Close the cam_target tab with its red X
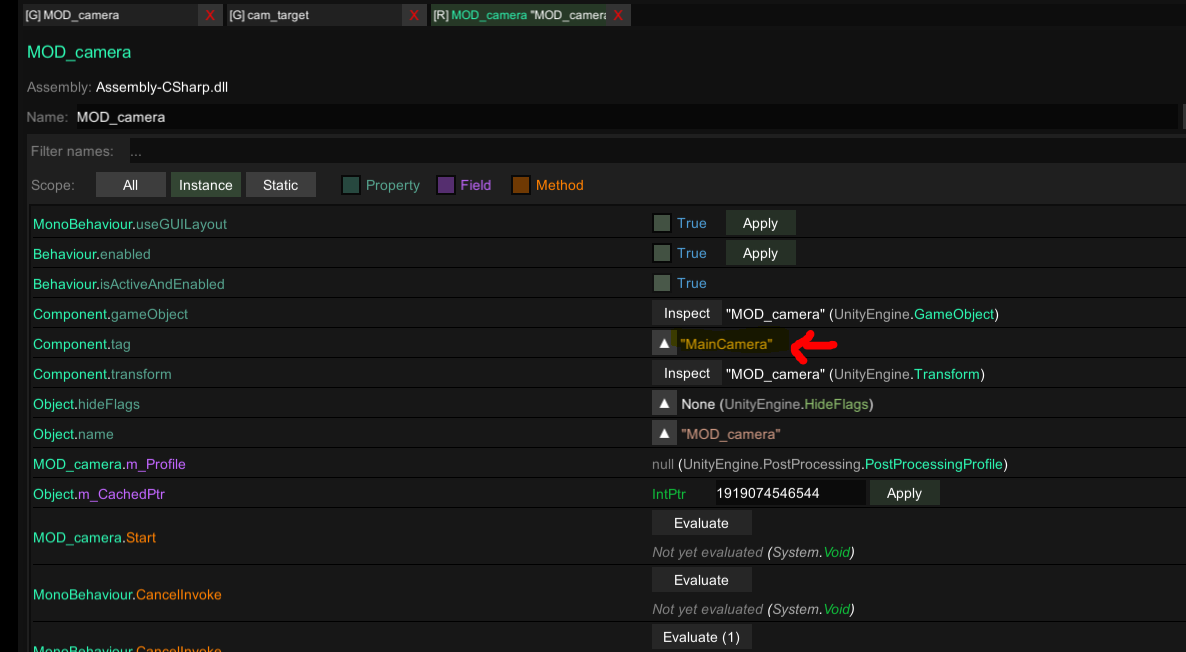 413,15
